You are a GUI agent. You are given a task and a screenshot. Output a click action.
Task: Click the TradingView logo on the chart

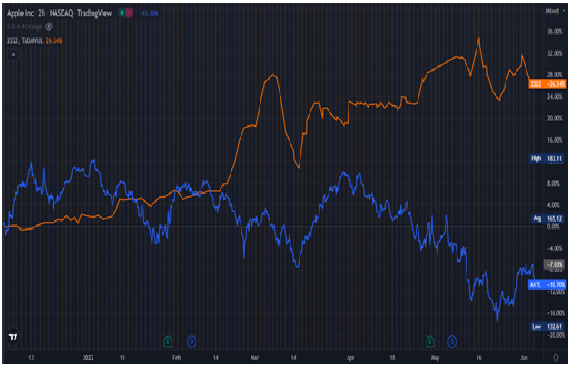point(13,337)
